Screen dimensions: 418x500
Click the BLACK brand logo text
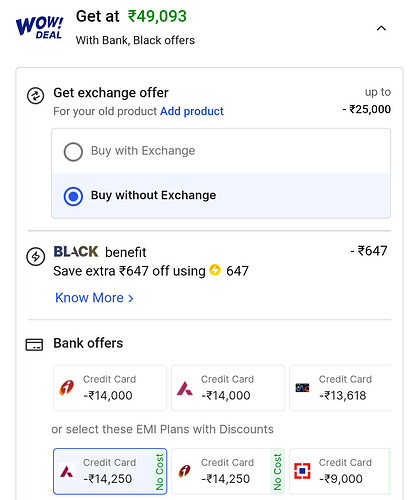pos(76,252)
